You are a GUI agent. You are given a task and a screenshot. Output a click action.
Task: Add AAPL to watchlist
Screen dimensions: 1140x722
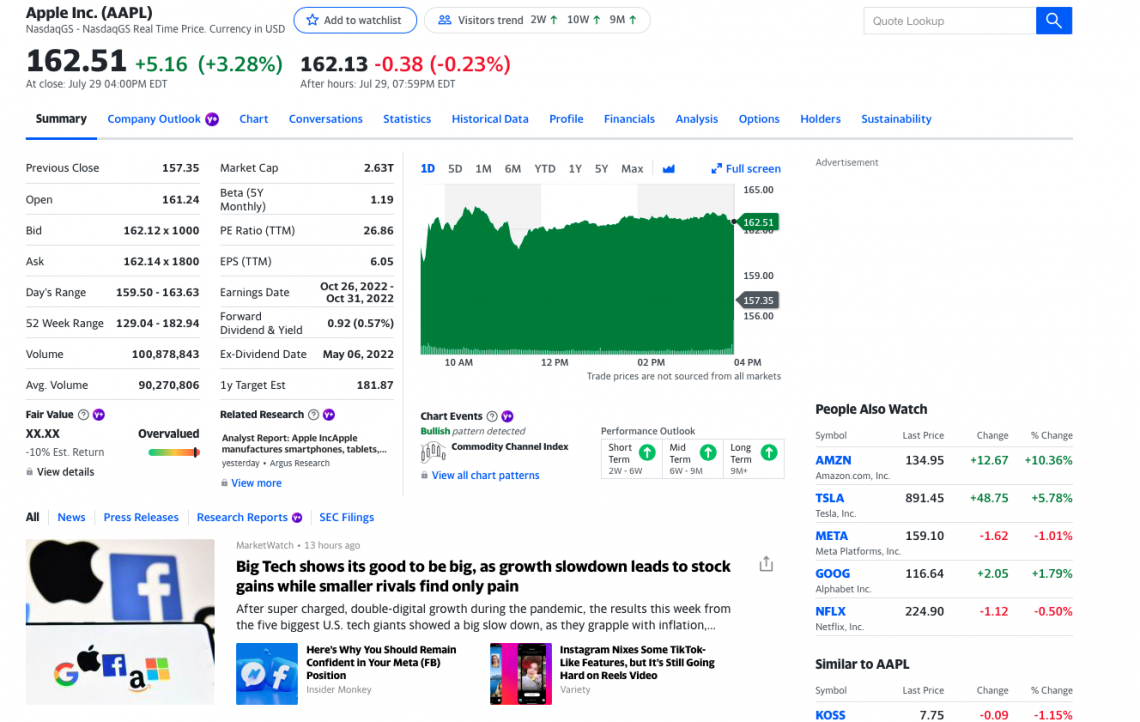tap(355, 20)
